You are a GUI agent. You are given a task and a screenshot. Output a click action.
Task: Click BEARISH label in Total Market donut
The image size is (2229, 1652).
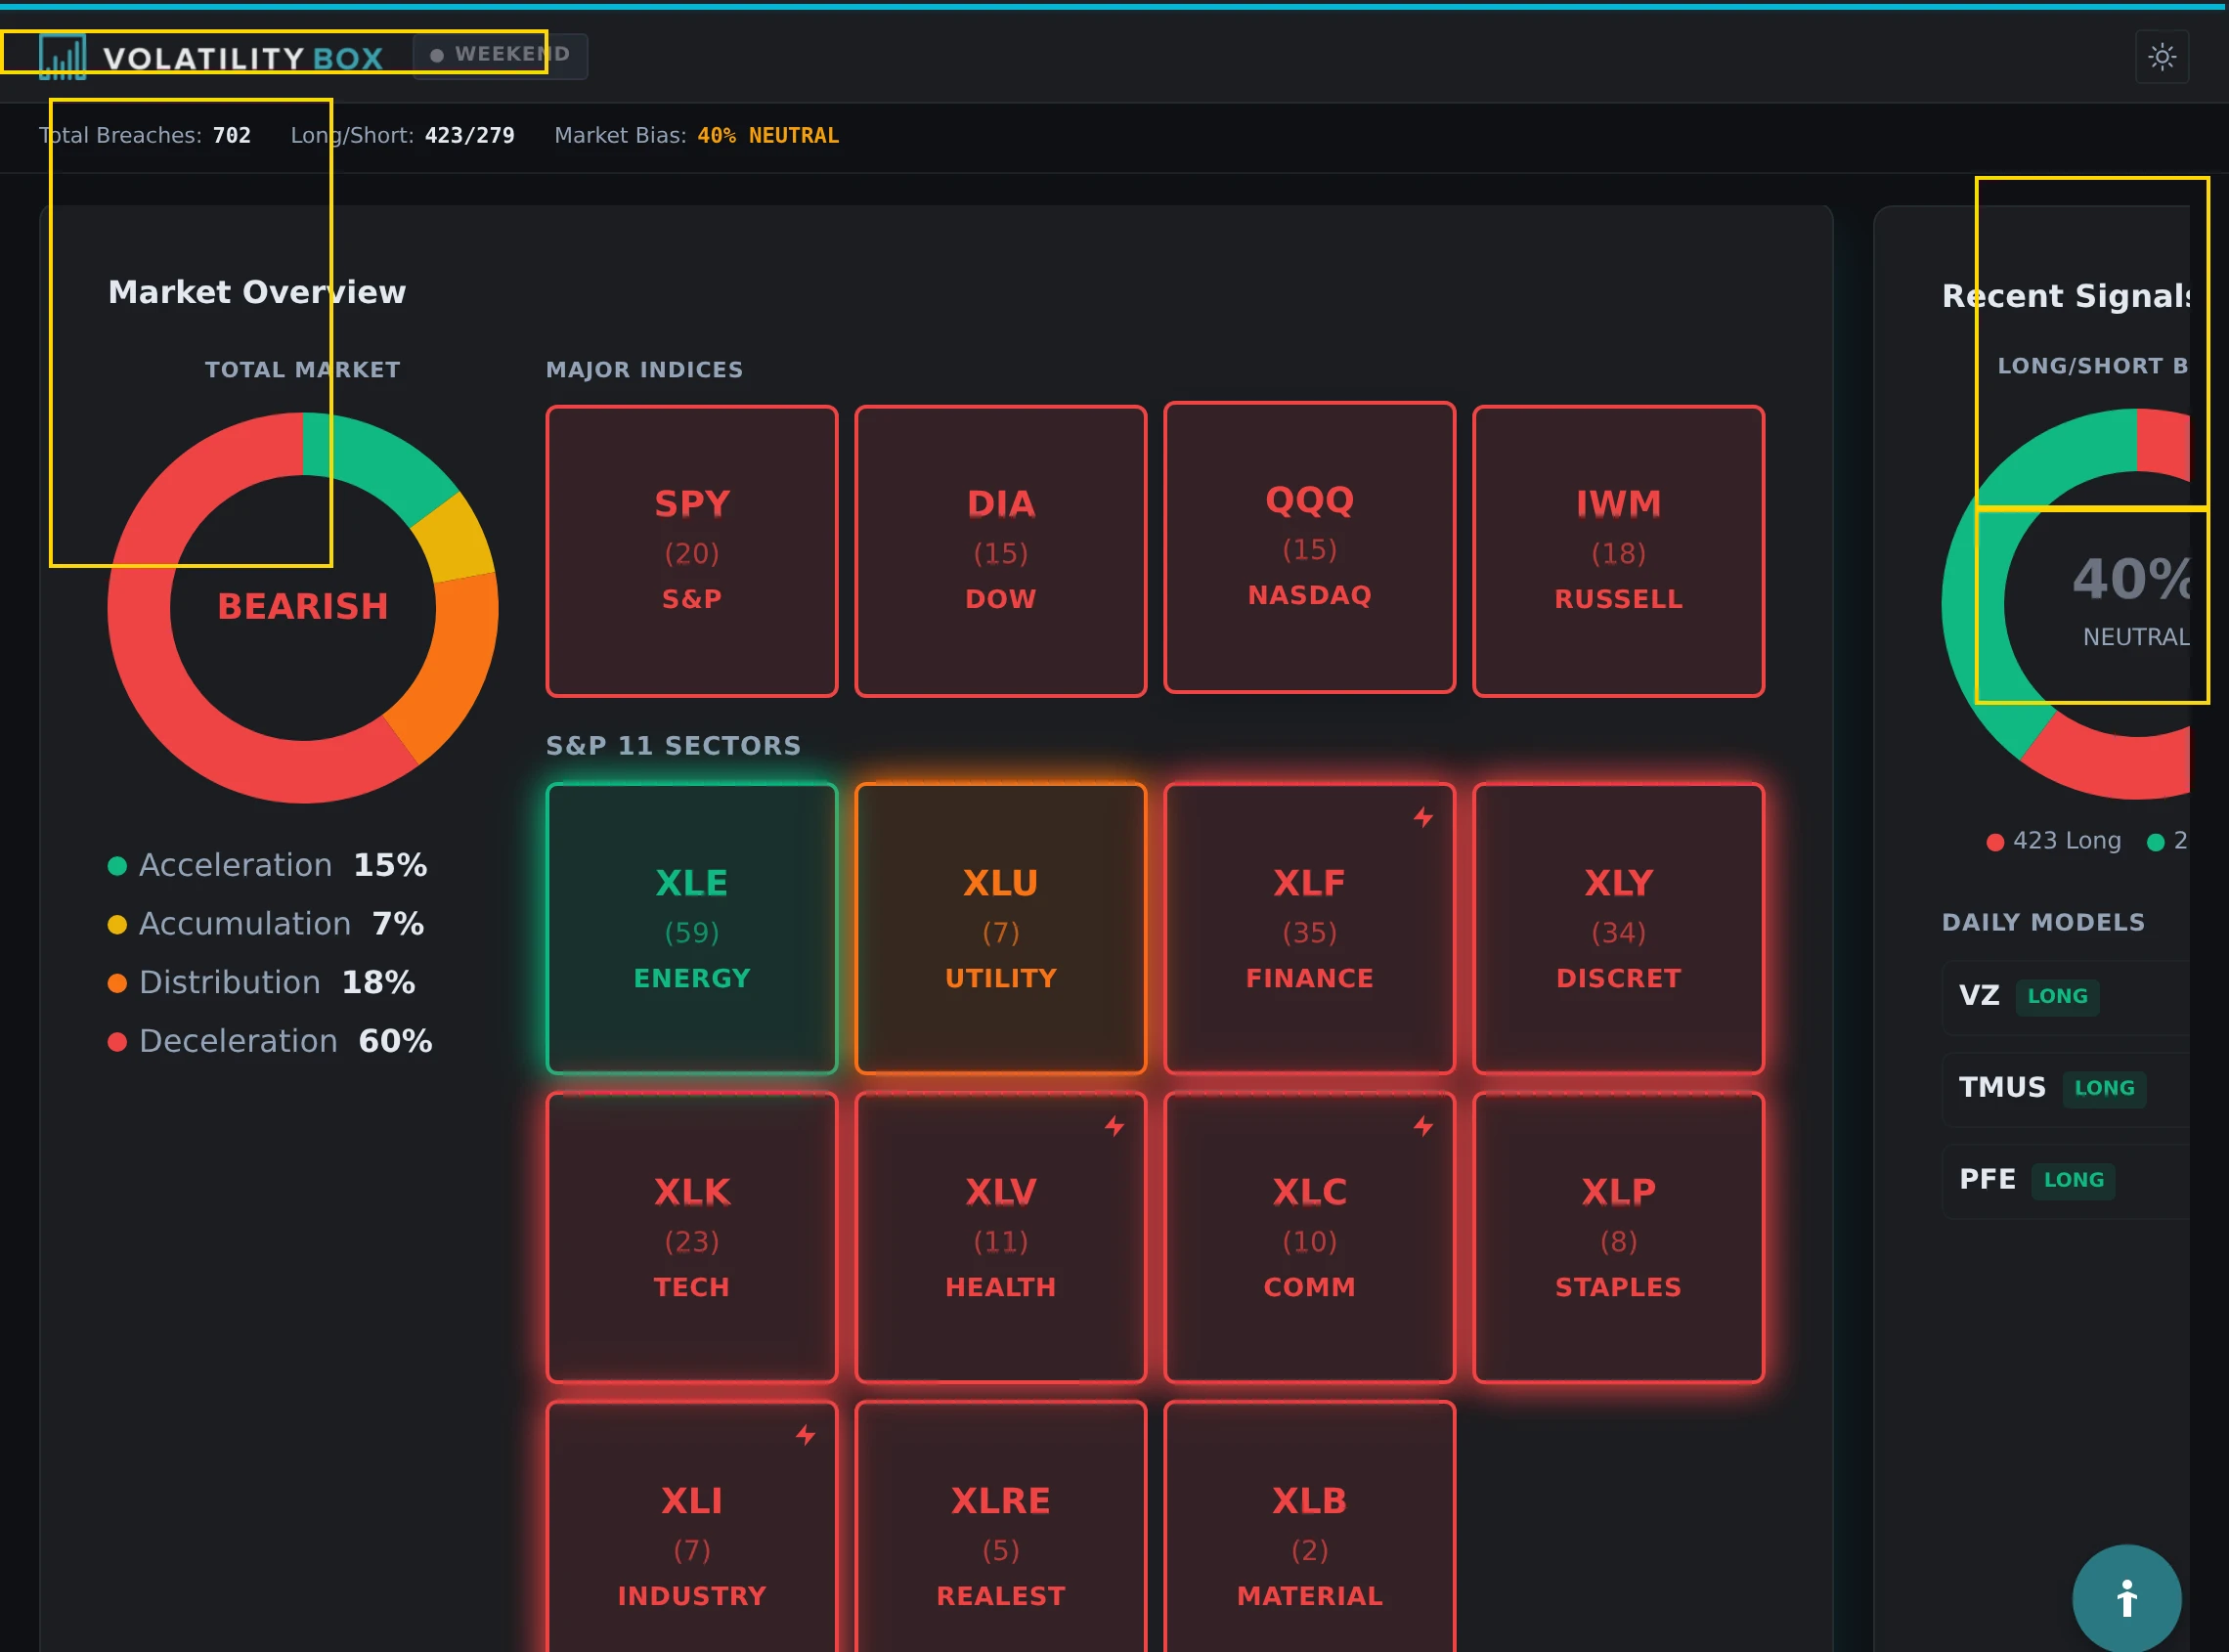pos(303,607)
